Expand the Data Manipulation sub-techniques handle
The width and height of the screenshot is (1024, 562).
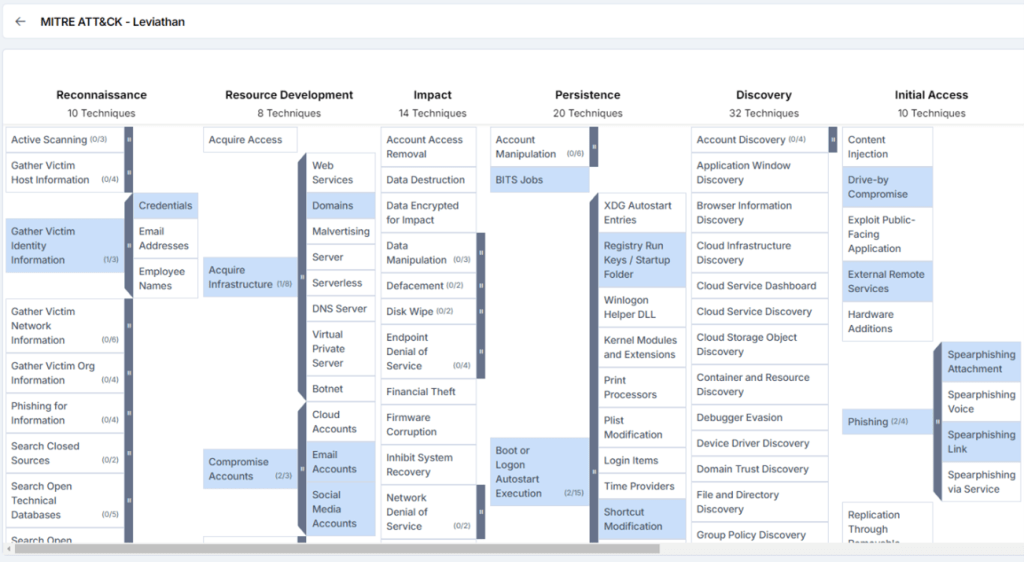(481, 253)
